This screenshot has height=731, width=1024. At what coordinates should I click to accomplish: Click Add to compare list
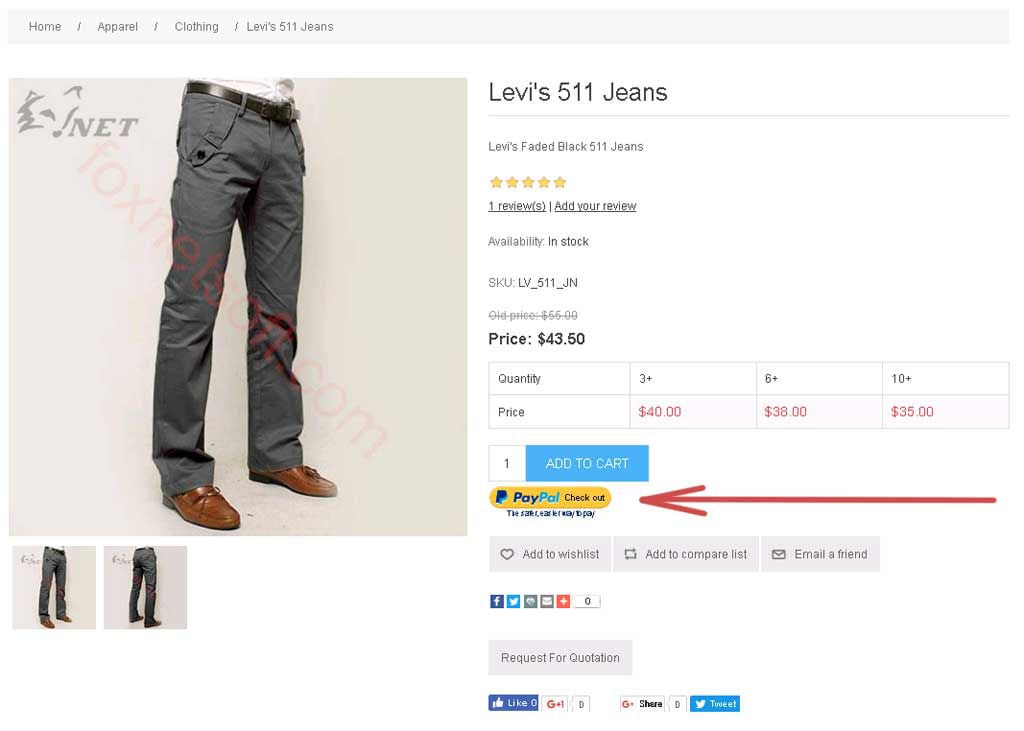685,554
